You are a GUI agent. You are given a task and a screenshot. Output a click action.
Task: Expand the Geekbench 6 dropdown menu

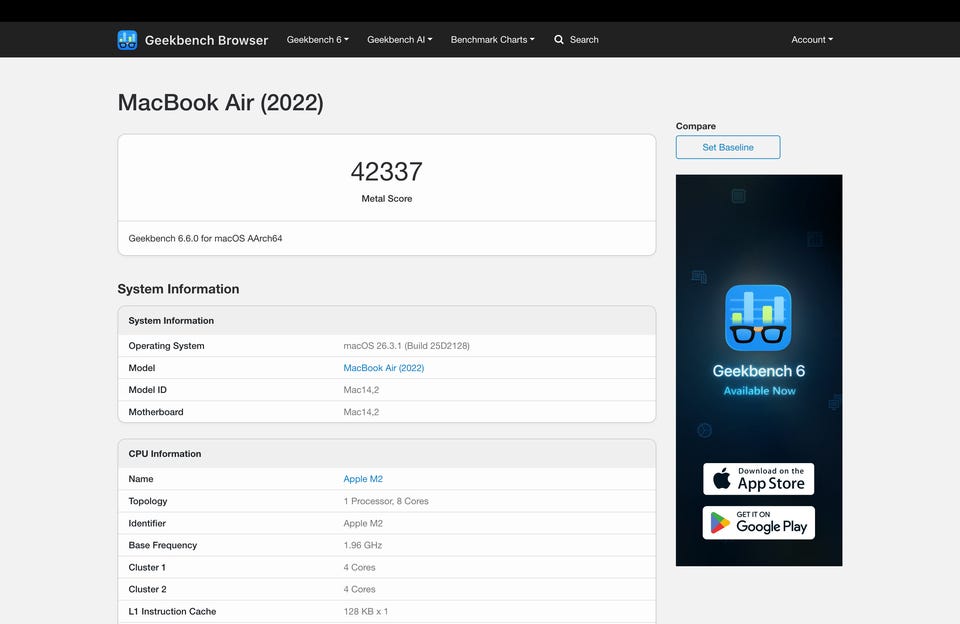tap(318, 40)
